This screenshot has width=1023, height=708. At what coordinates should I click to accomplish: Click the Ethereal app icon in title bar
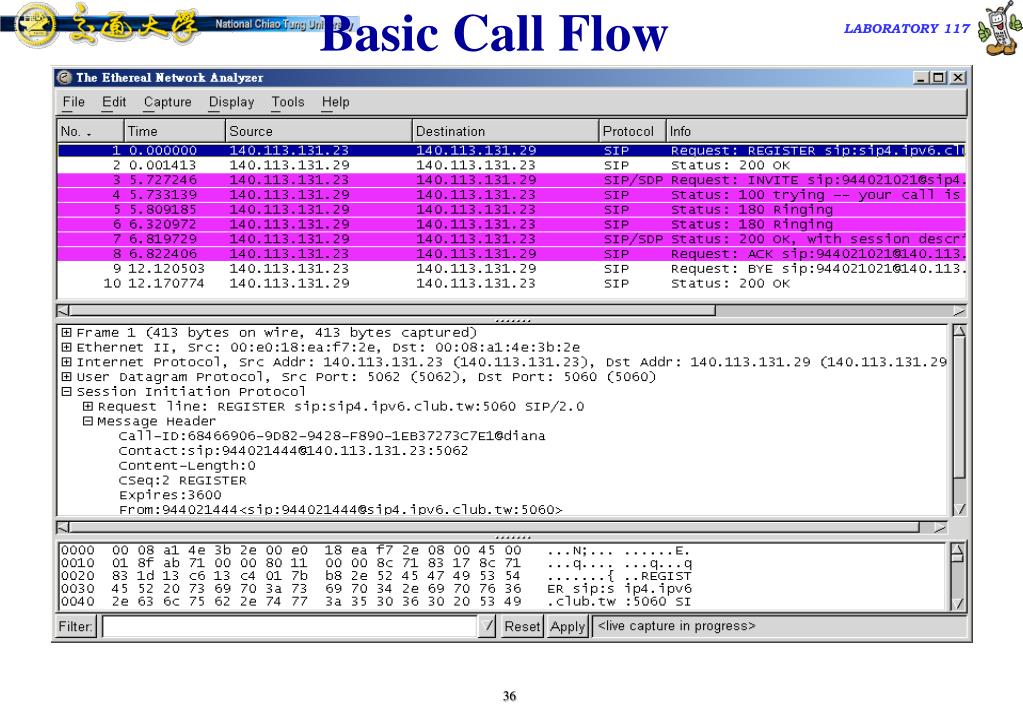(x=64, y=78)
